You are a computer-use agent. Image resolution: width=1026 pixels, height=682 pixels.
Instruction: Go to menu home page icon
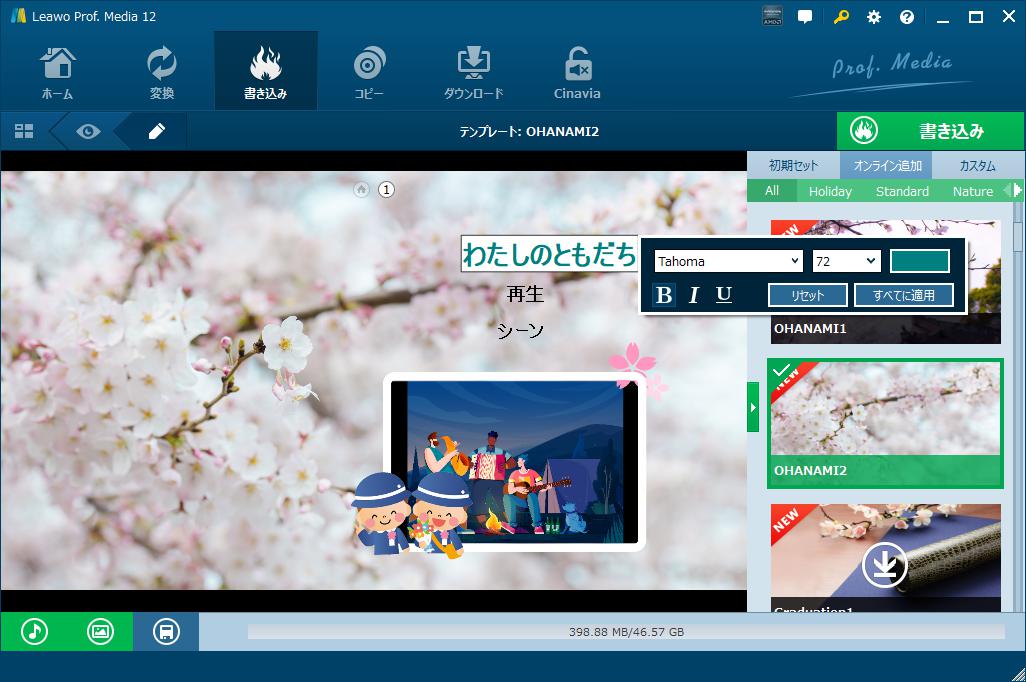pyautogui.click(x=361, y=190)
